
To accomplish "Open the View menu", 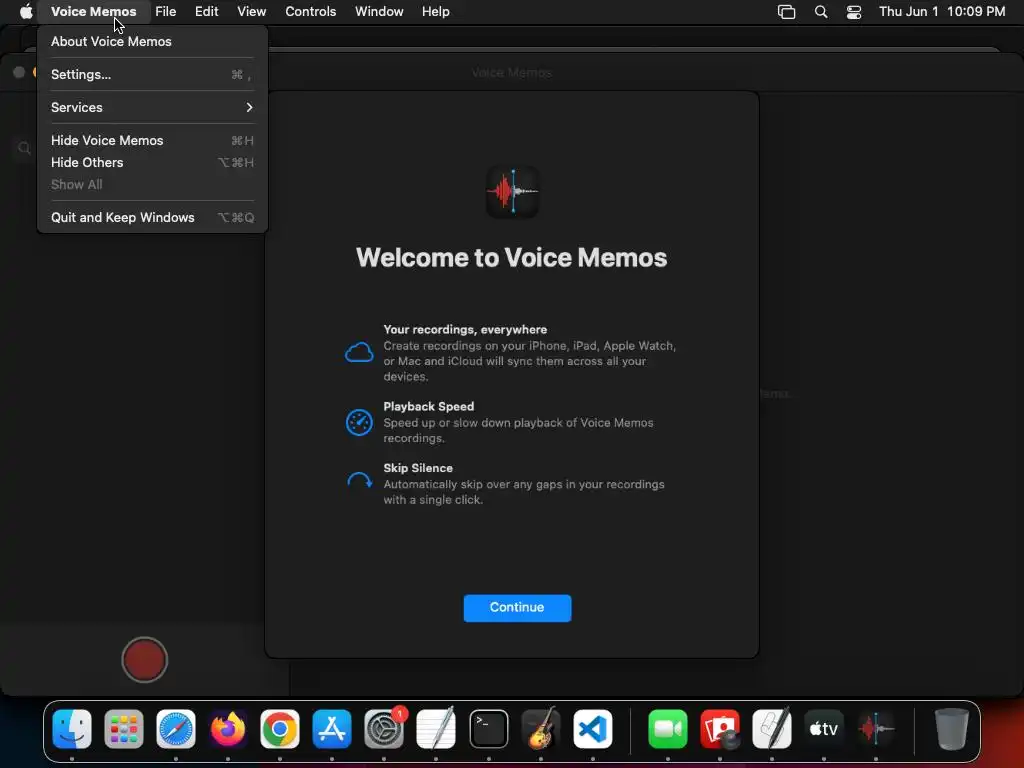I will click(x=251, y=12).
